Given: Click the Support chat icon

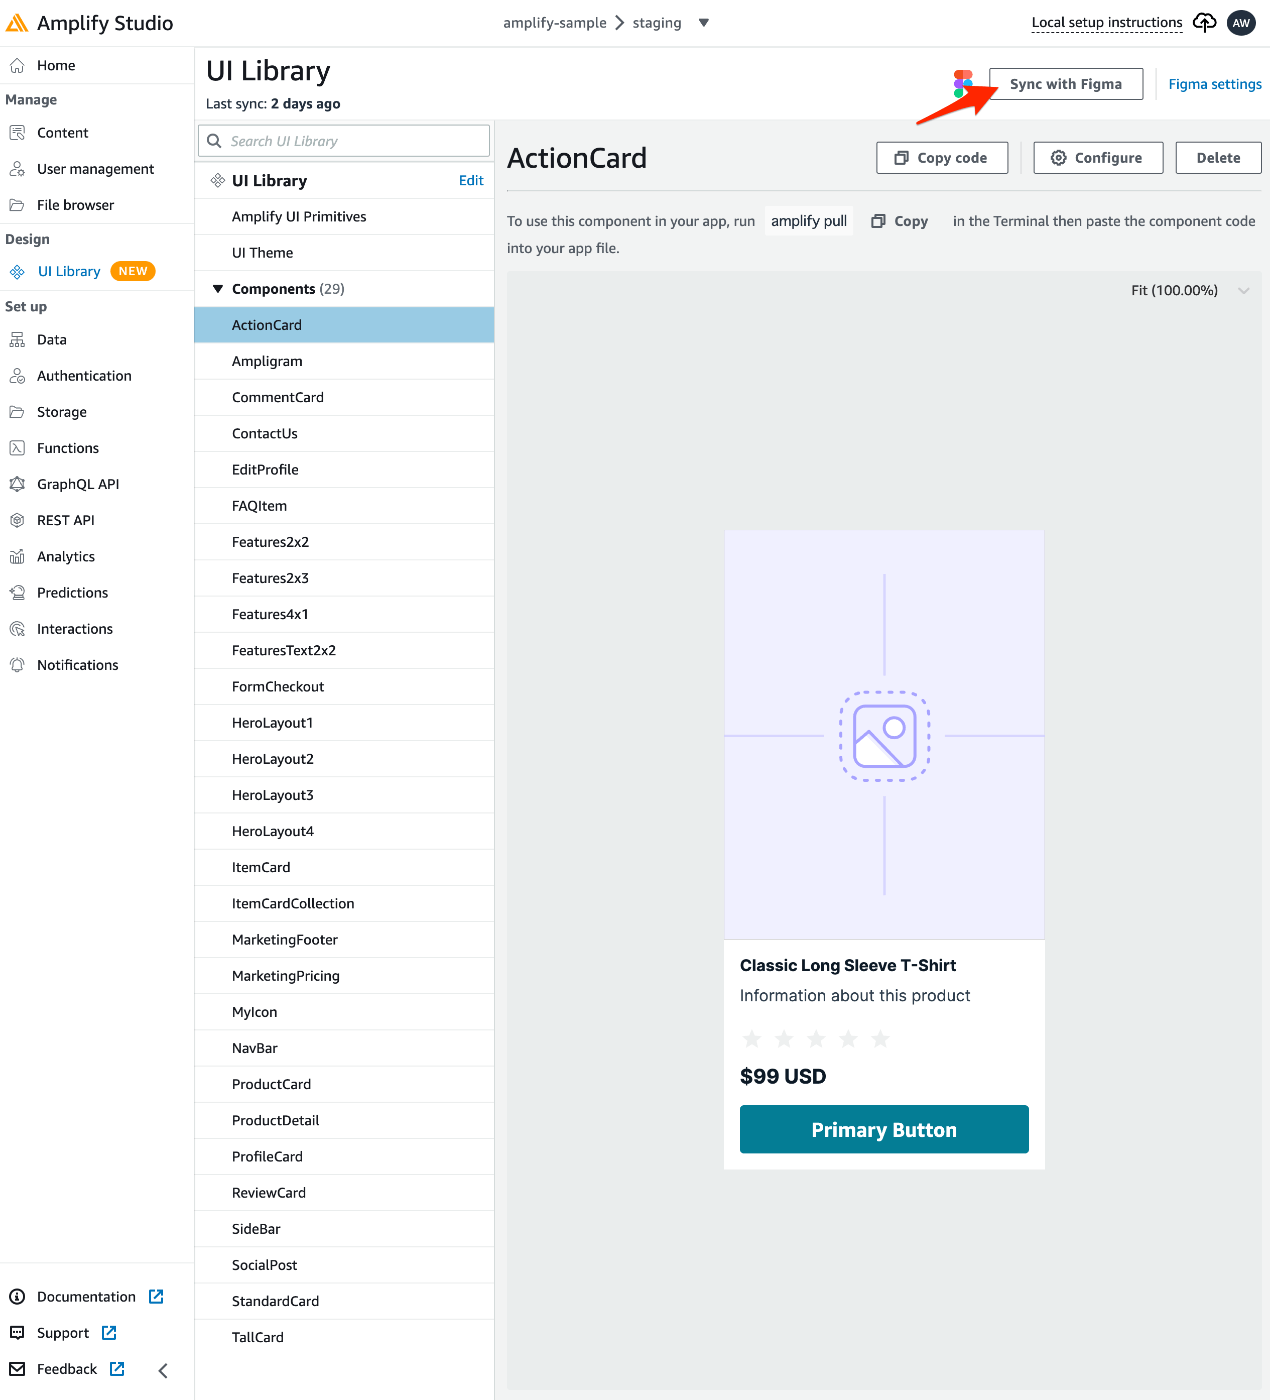Looking at the screenshot, I should pyautogui.click(x=17, y=1333).
